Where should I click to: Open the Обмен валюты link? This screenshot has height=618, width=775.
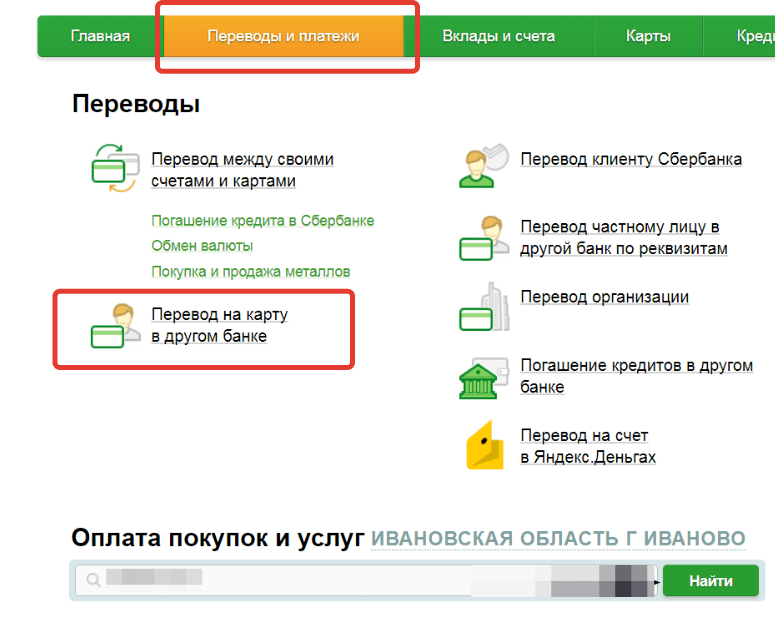202,246
